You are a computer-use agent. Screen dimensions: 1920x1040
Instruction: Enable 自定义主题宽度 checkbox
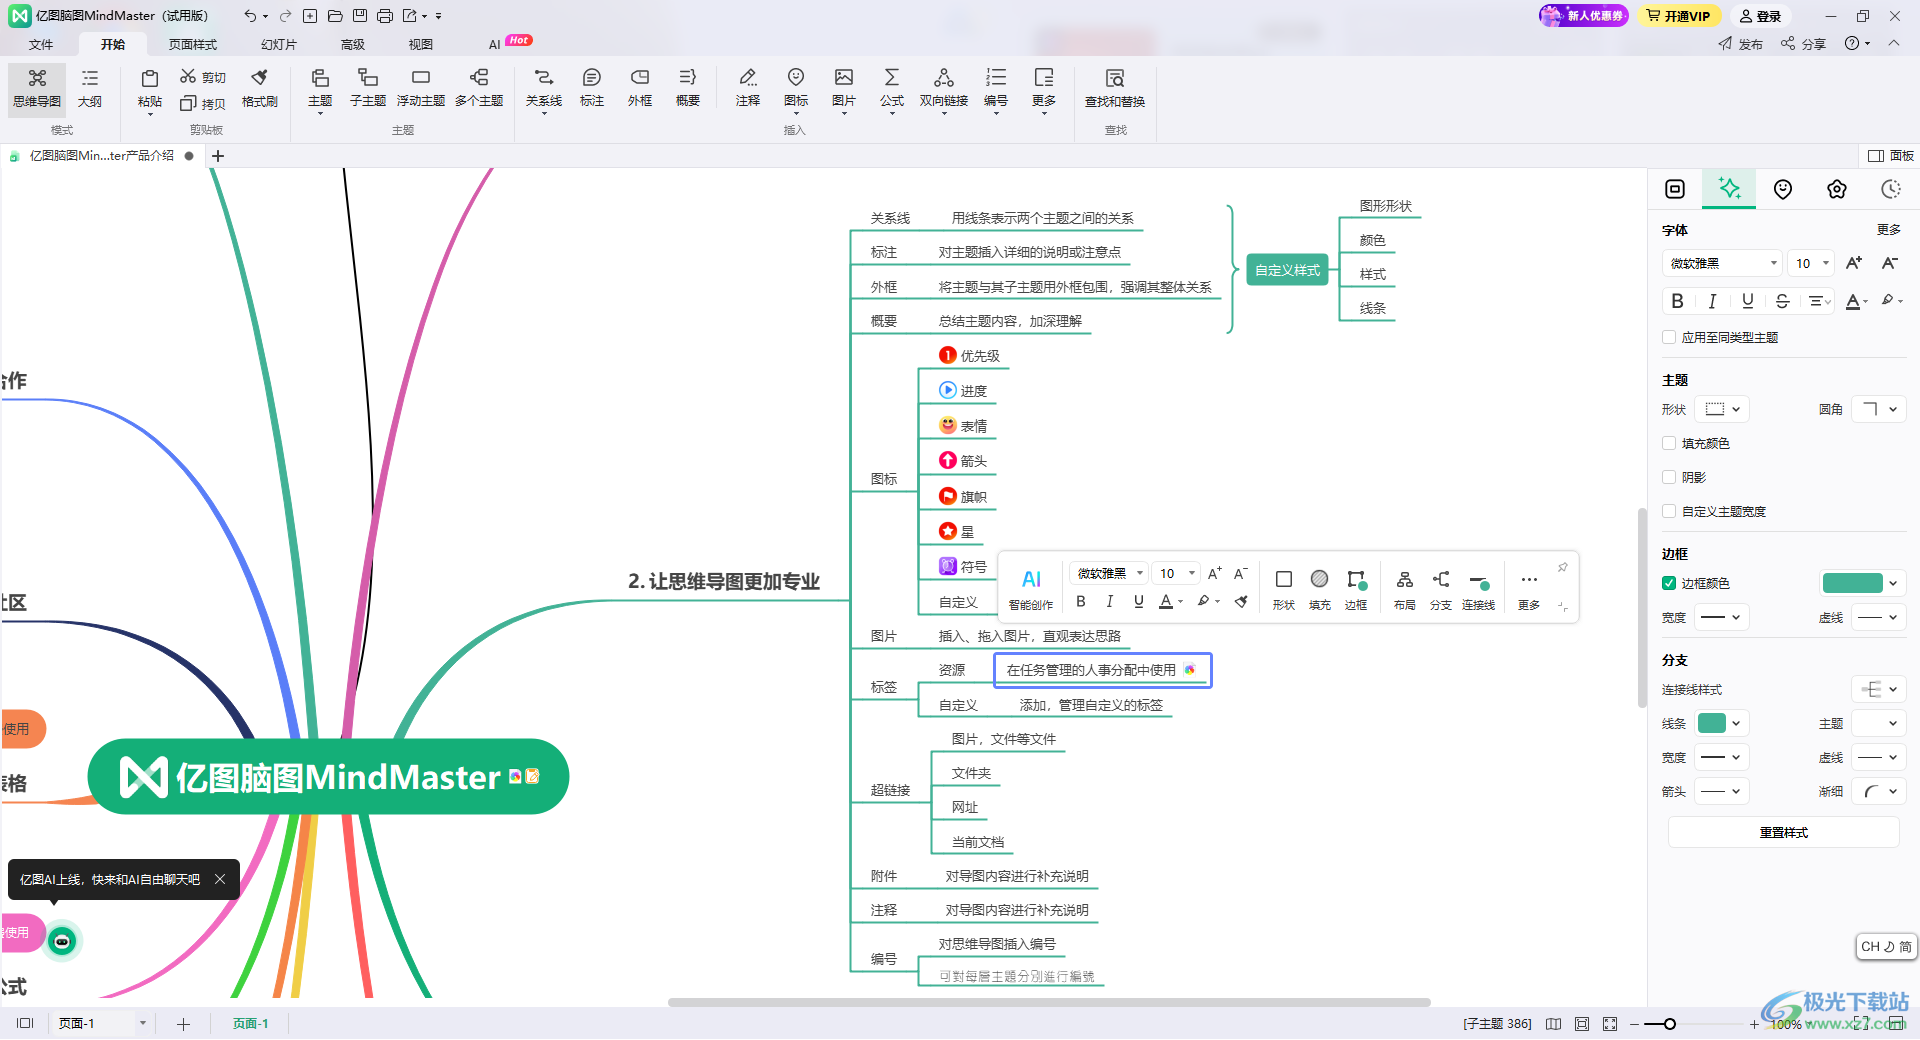pos(1669,512)
